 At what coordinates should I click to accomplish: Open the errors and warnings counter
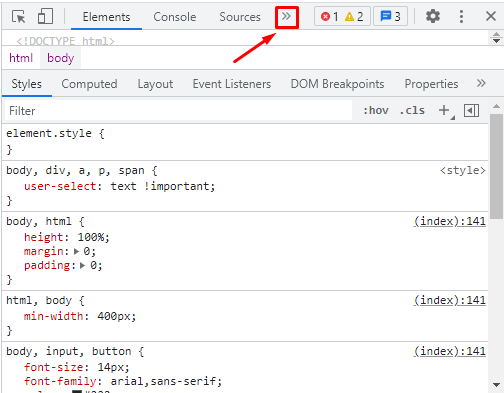click(x=342, y=16)
